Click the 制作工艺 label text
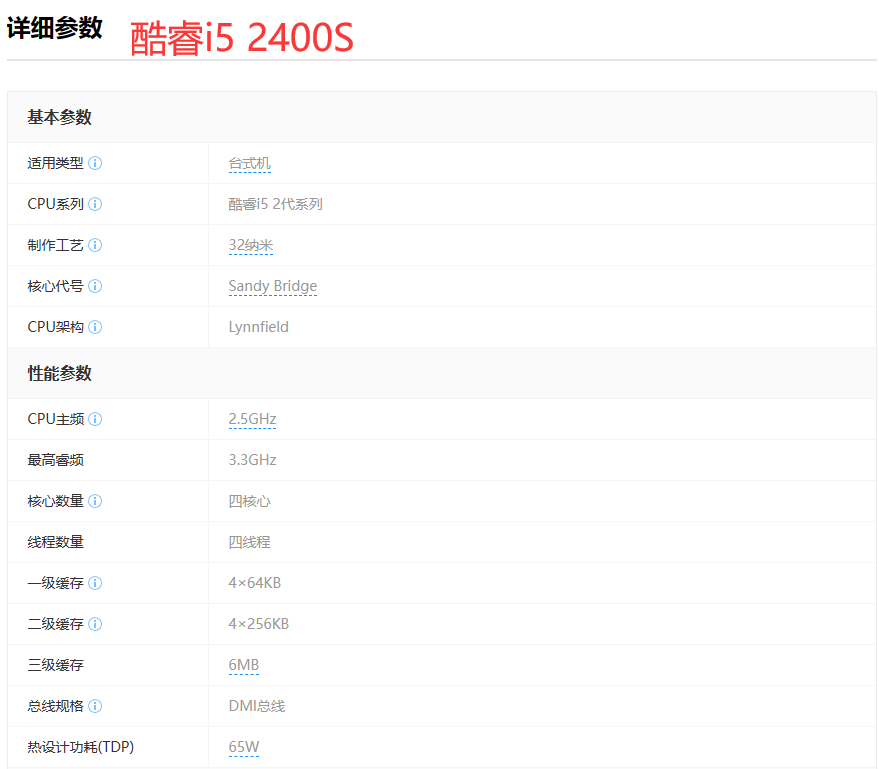The width and height of the screenshot is (879, 769). (55, 245)
